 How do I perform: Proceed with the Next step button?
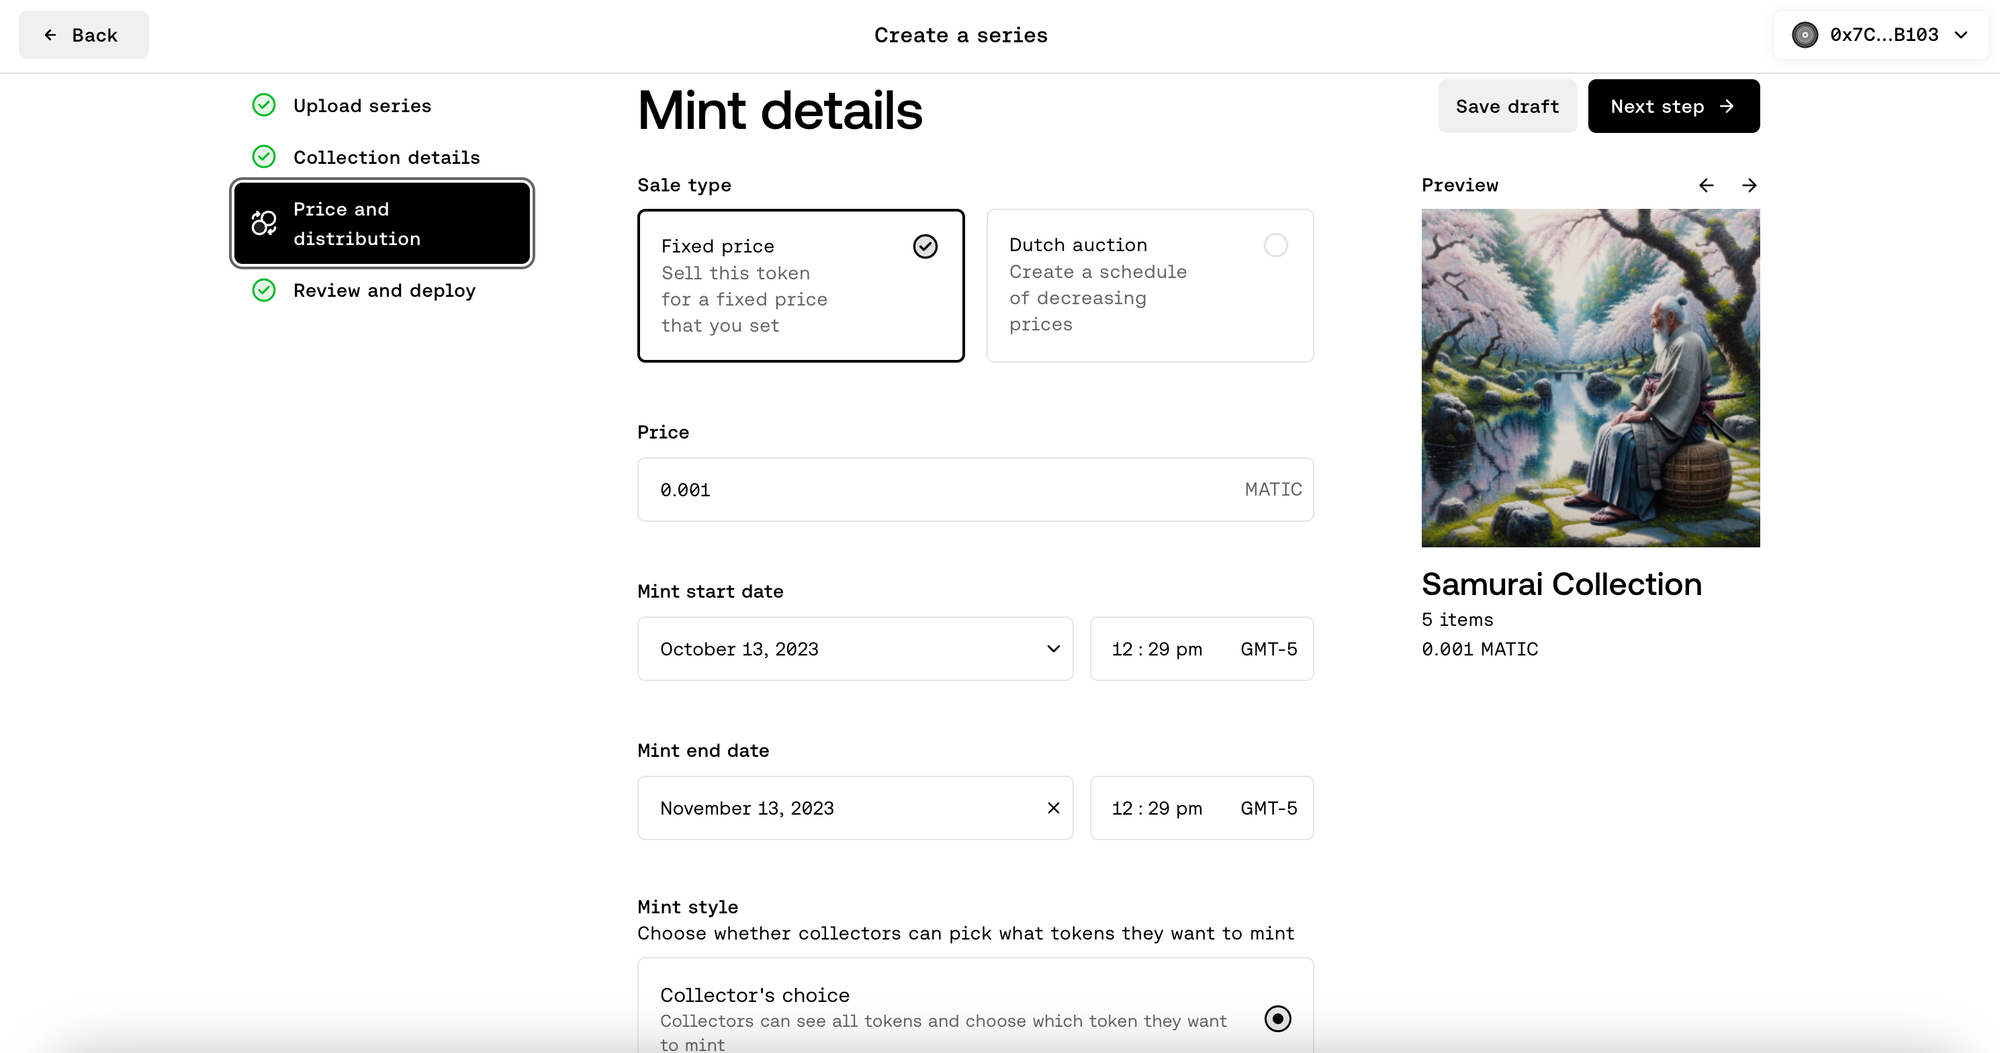pos(1673,106)
